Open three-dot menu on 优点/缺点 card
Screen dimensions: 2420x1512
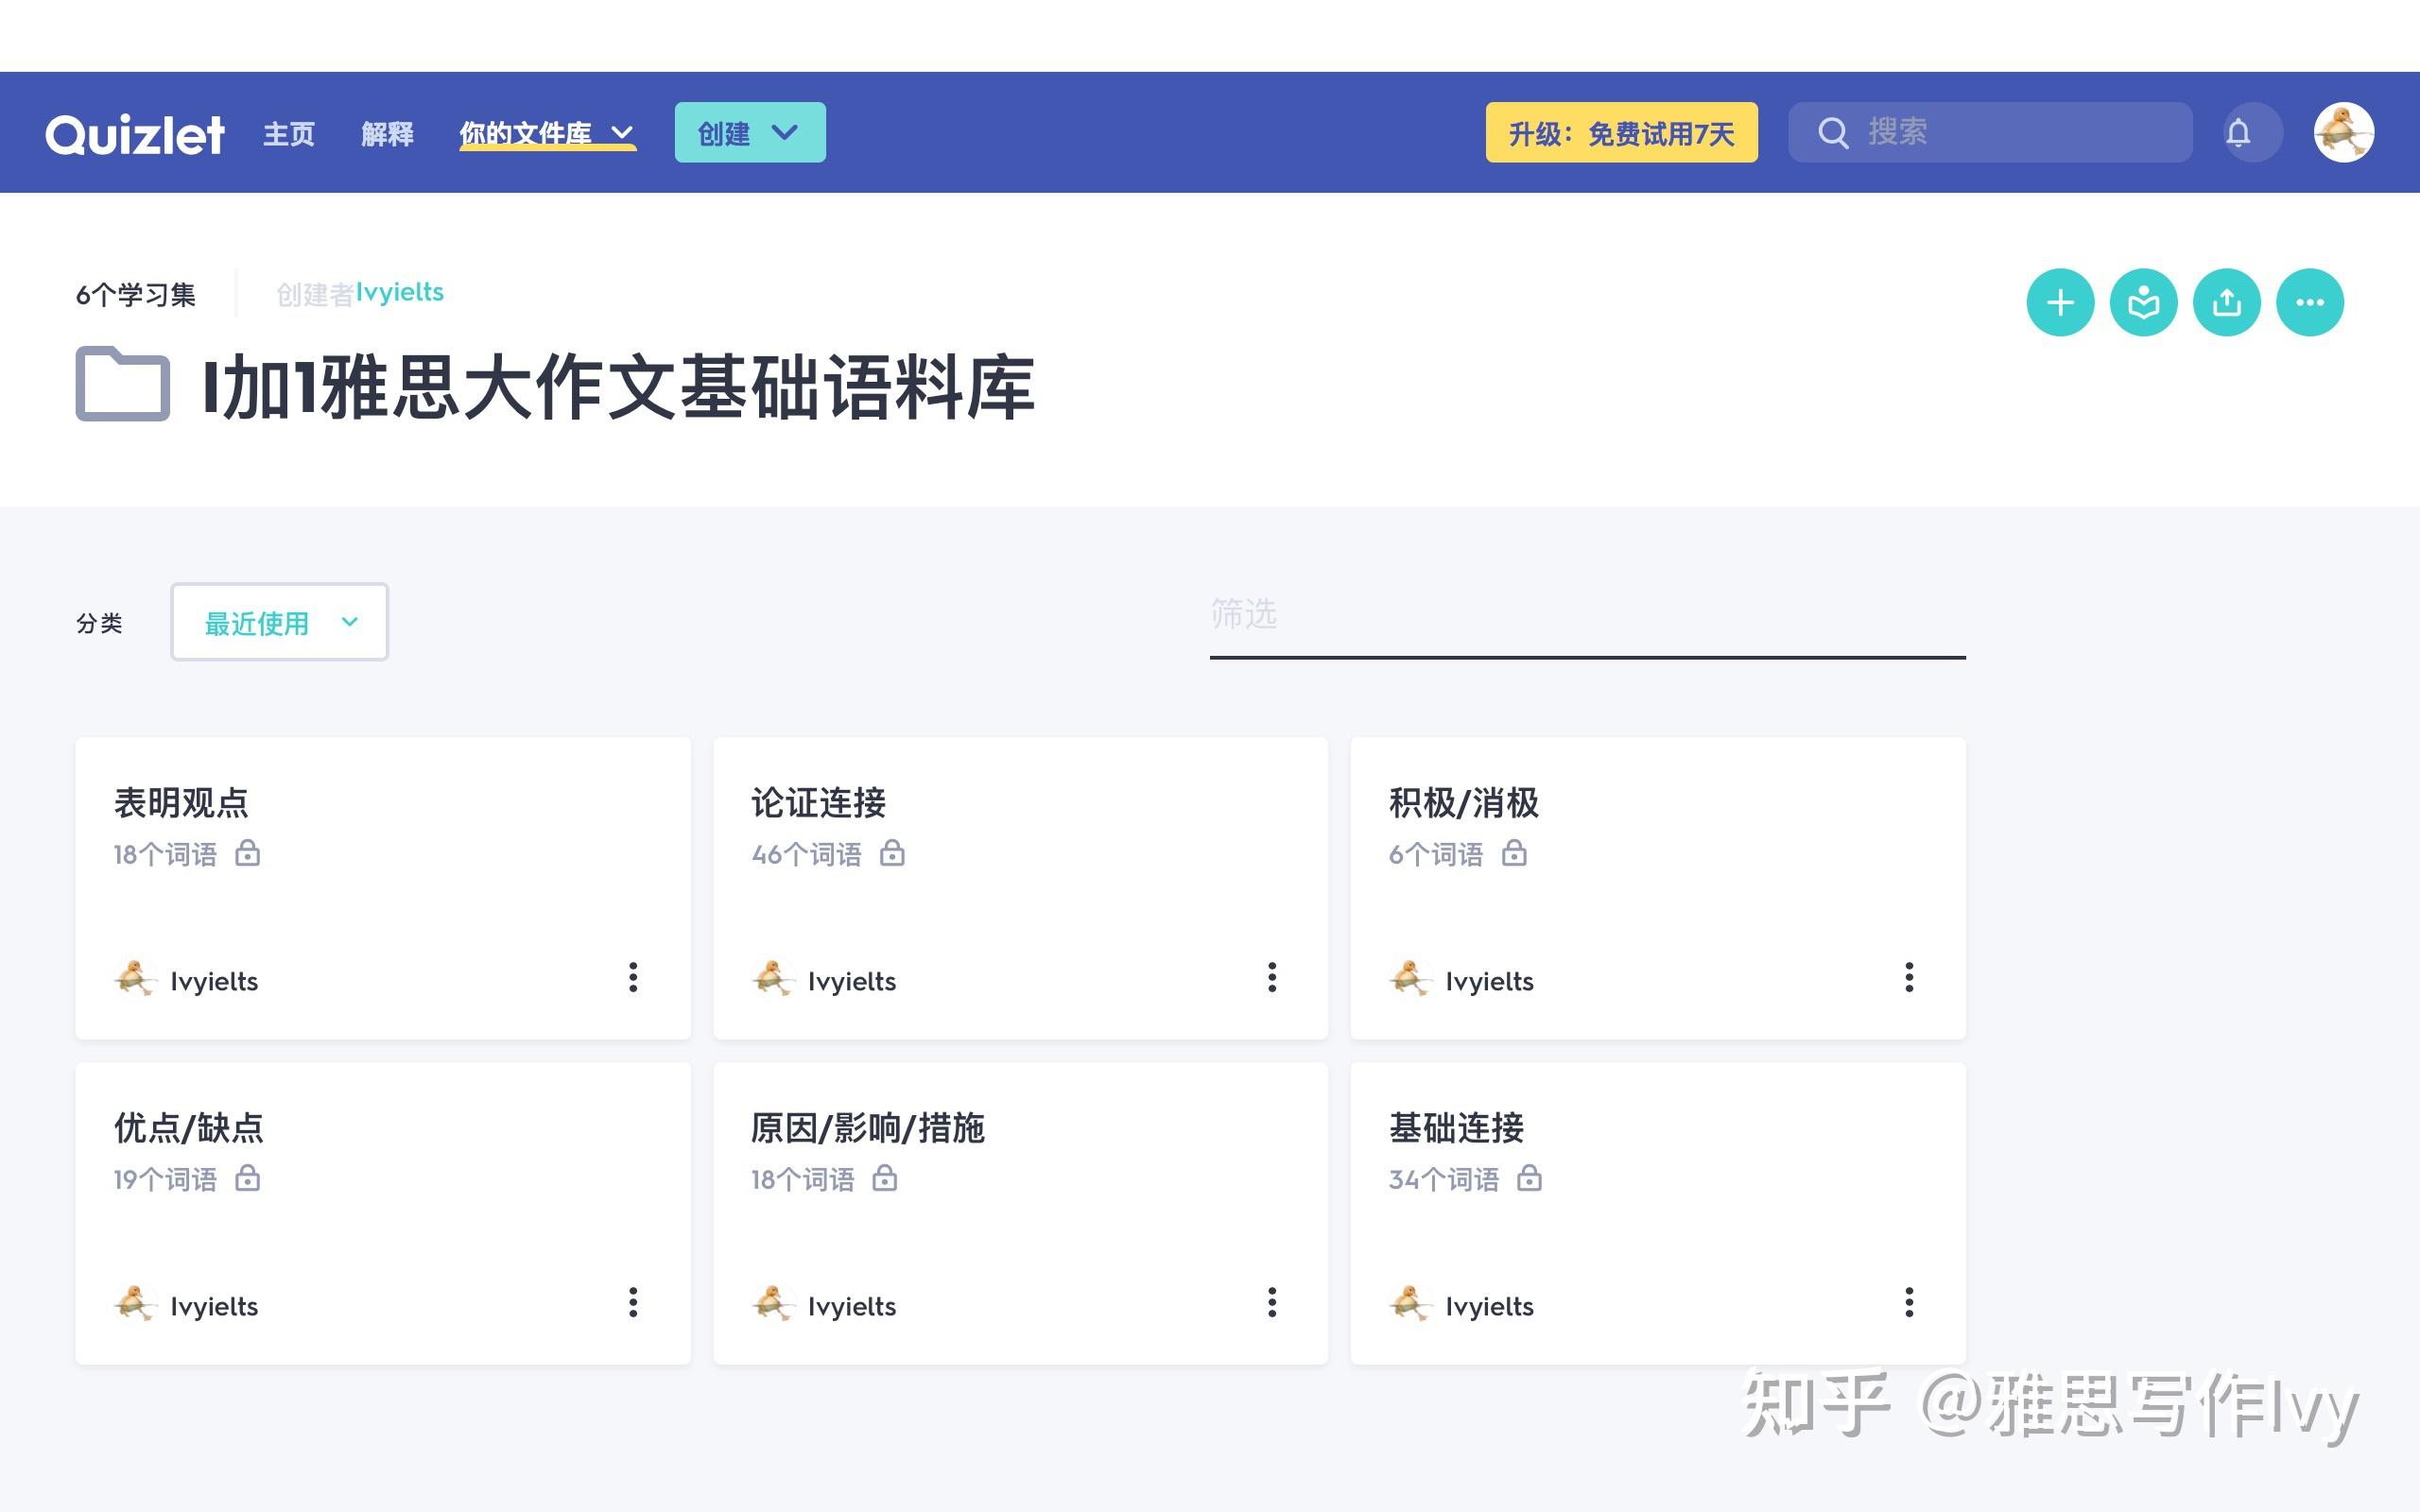(633, 1302)
